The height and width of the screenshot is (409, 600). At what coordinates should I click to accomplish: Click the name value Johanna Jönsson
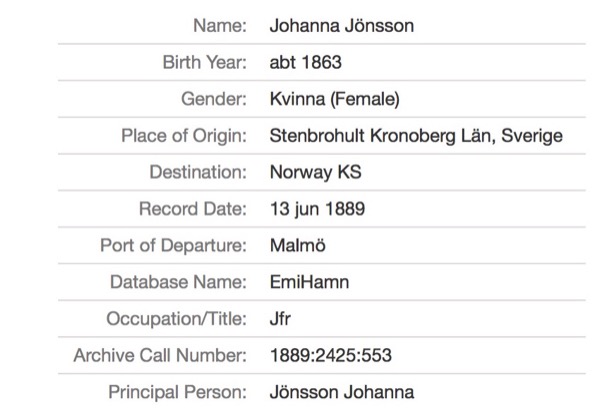(341, 26)
